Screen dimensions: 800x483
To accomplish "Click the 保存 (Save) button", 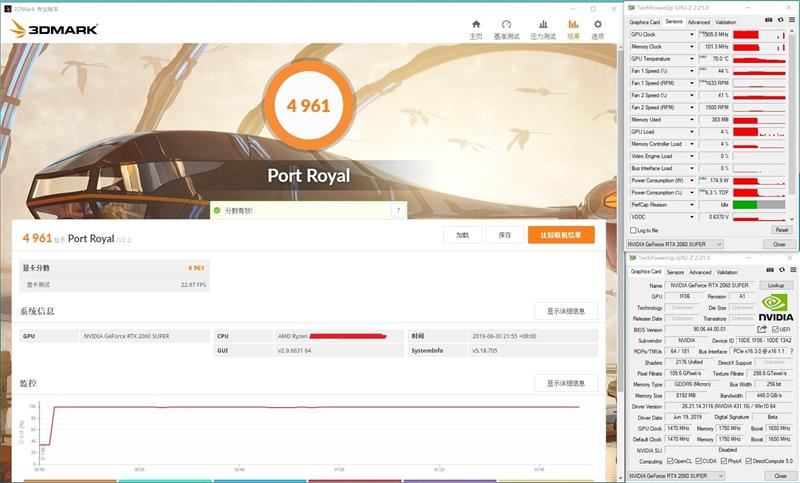I will click(x=505, y=235).
